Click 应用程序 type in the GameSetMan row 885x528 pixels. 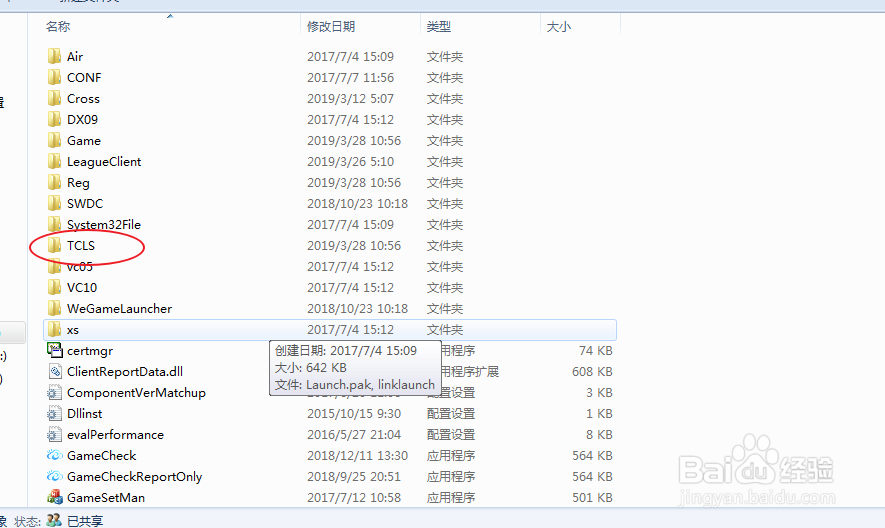pos(450,498)
